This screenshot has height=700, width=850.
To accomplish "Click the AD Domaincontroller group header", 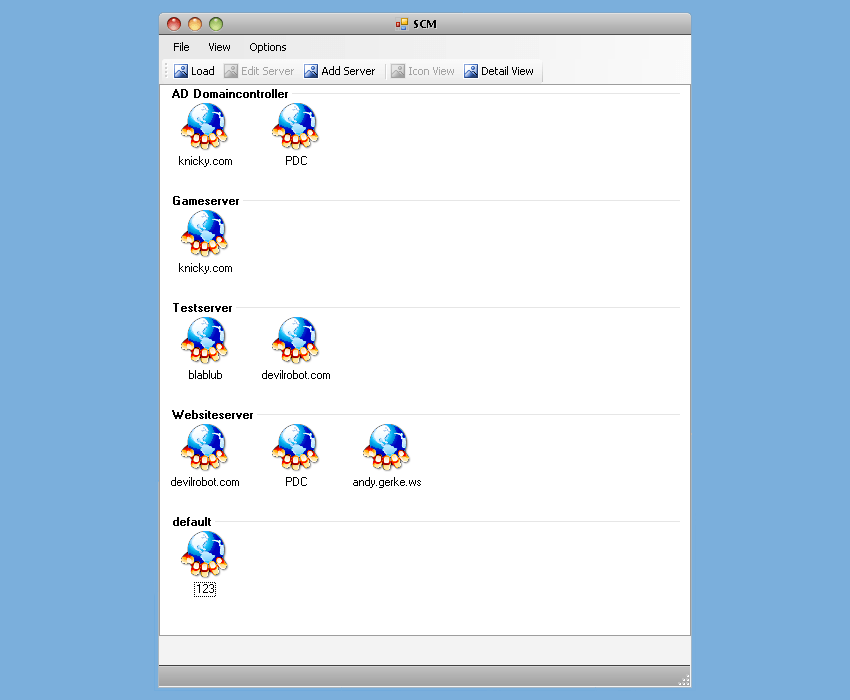I will (x=230, y=94).
